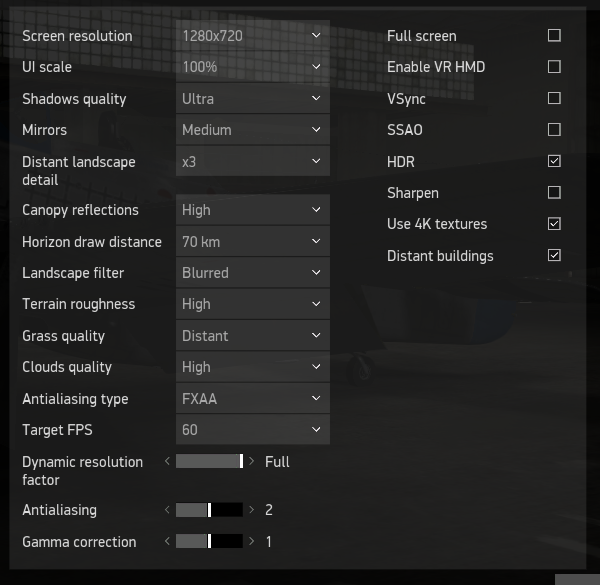The height and width of the screenshot is (585, 600).
Task: Open the Antialiasing type dropdown showing FXAA
Action: coord(253,399)
